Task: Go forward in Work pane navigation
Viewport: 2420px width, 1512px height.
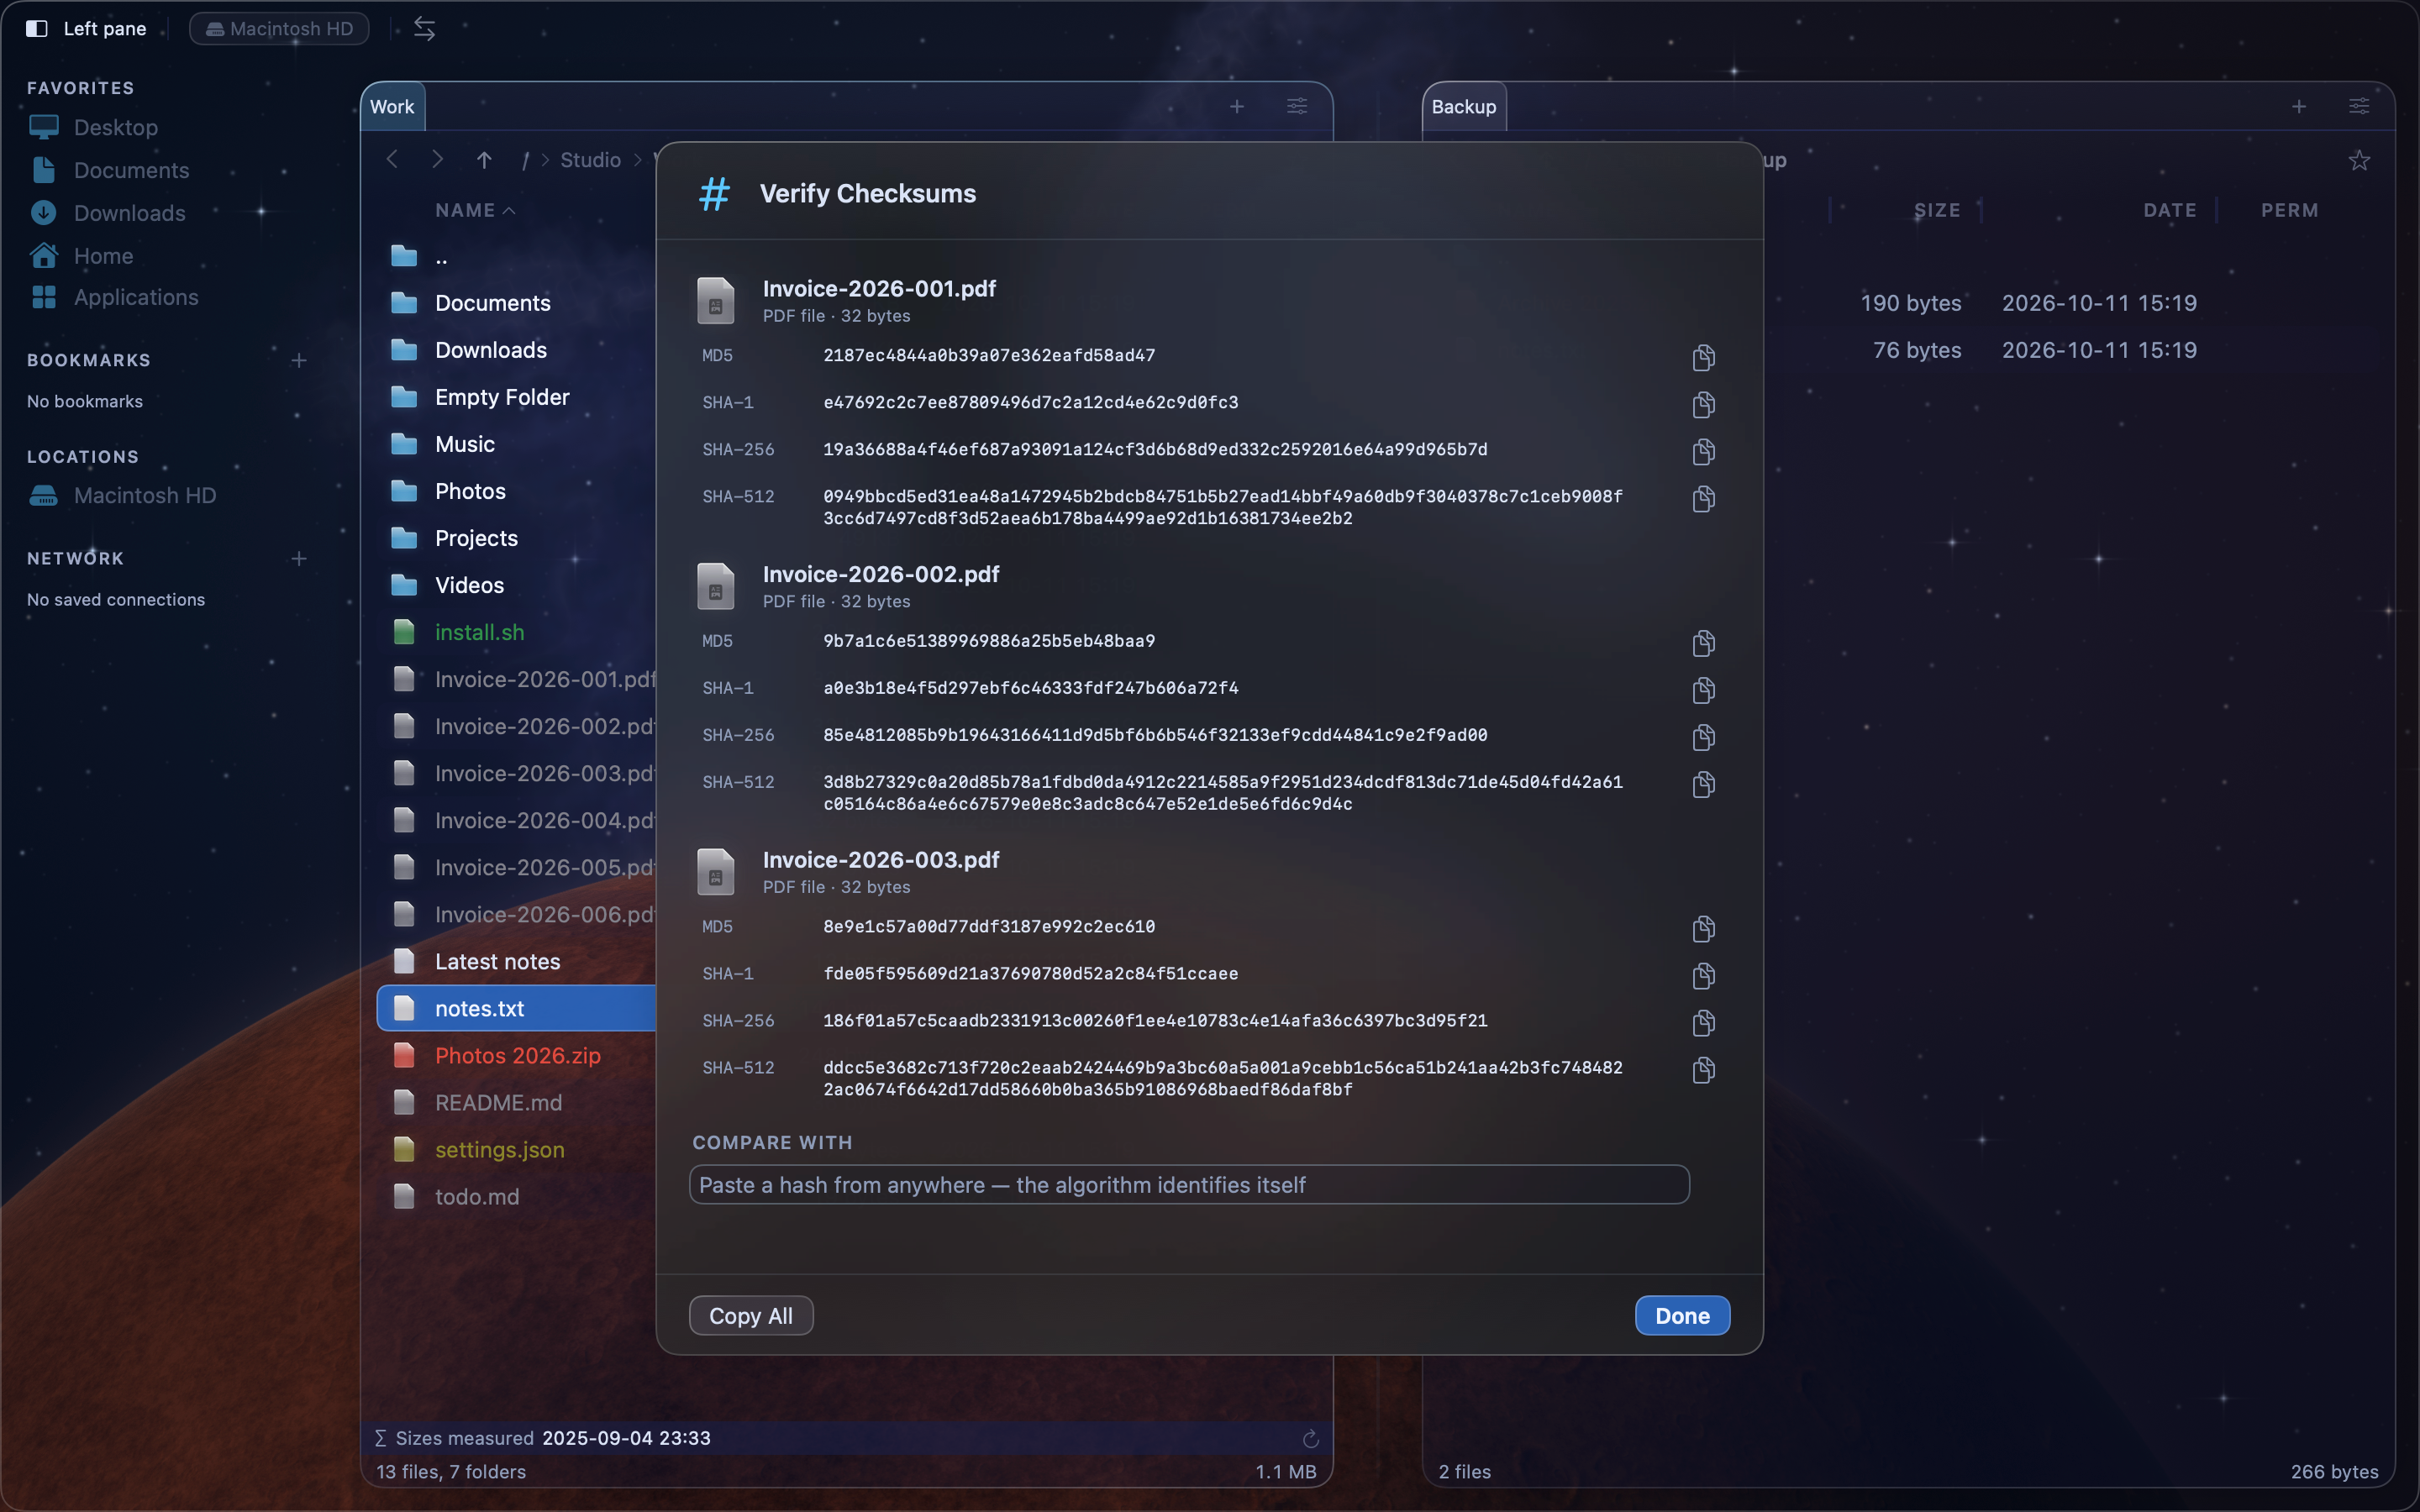Action: tap(437, 160)
